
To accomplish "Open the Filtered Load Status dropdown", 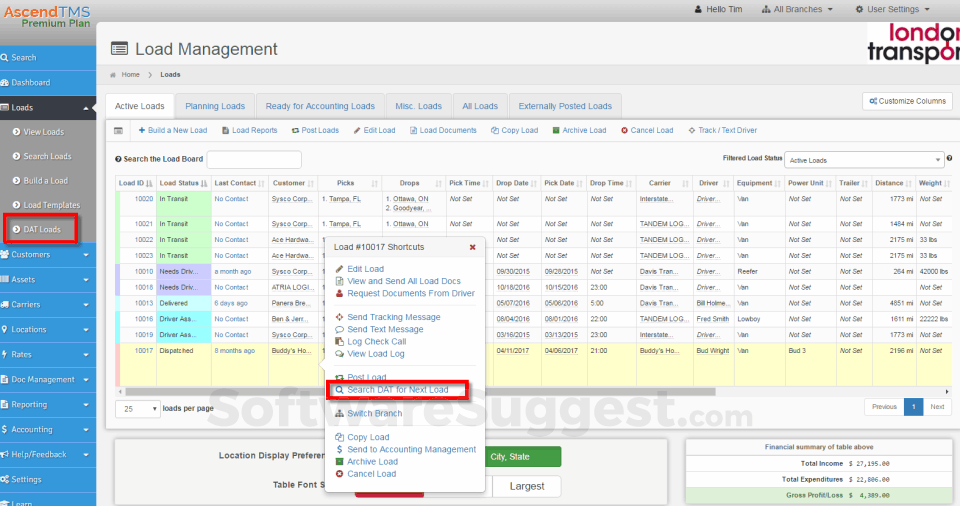I will pyautogui.click(x=863, y=160).
